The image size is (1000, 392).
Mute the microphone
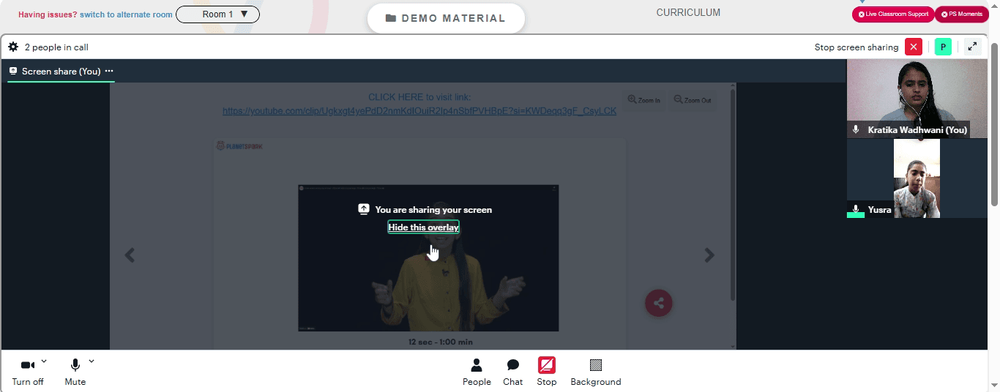pos(75,372)
